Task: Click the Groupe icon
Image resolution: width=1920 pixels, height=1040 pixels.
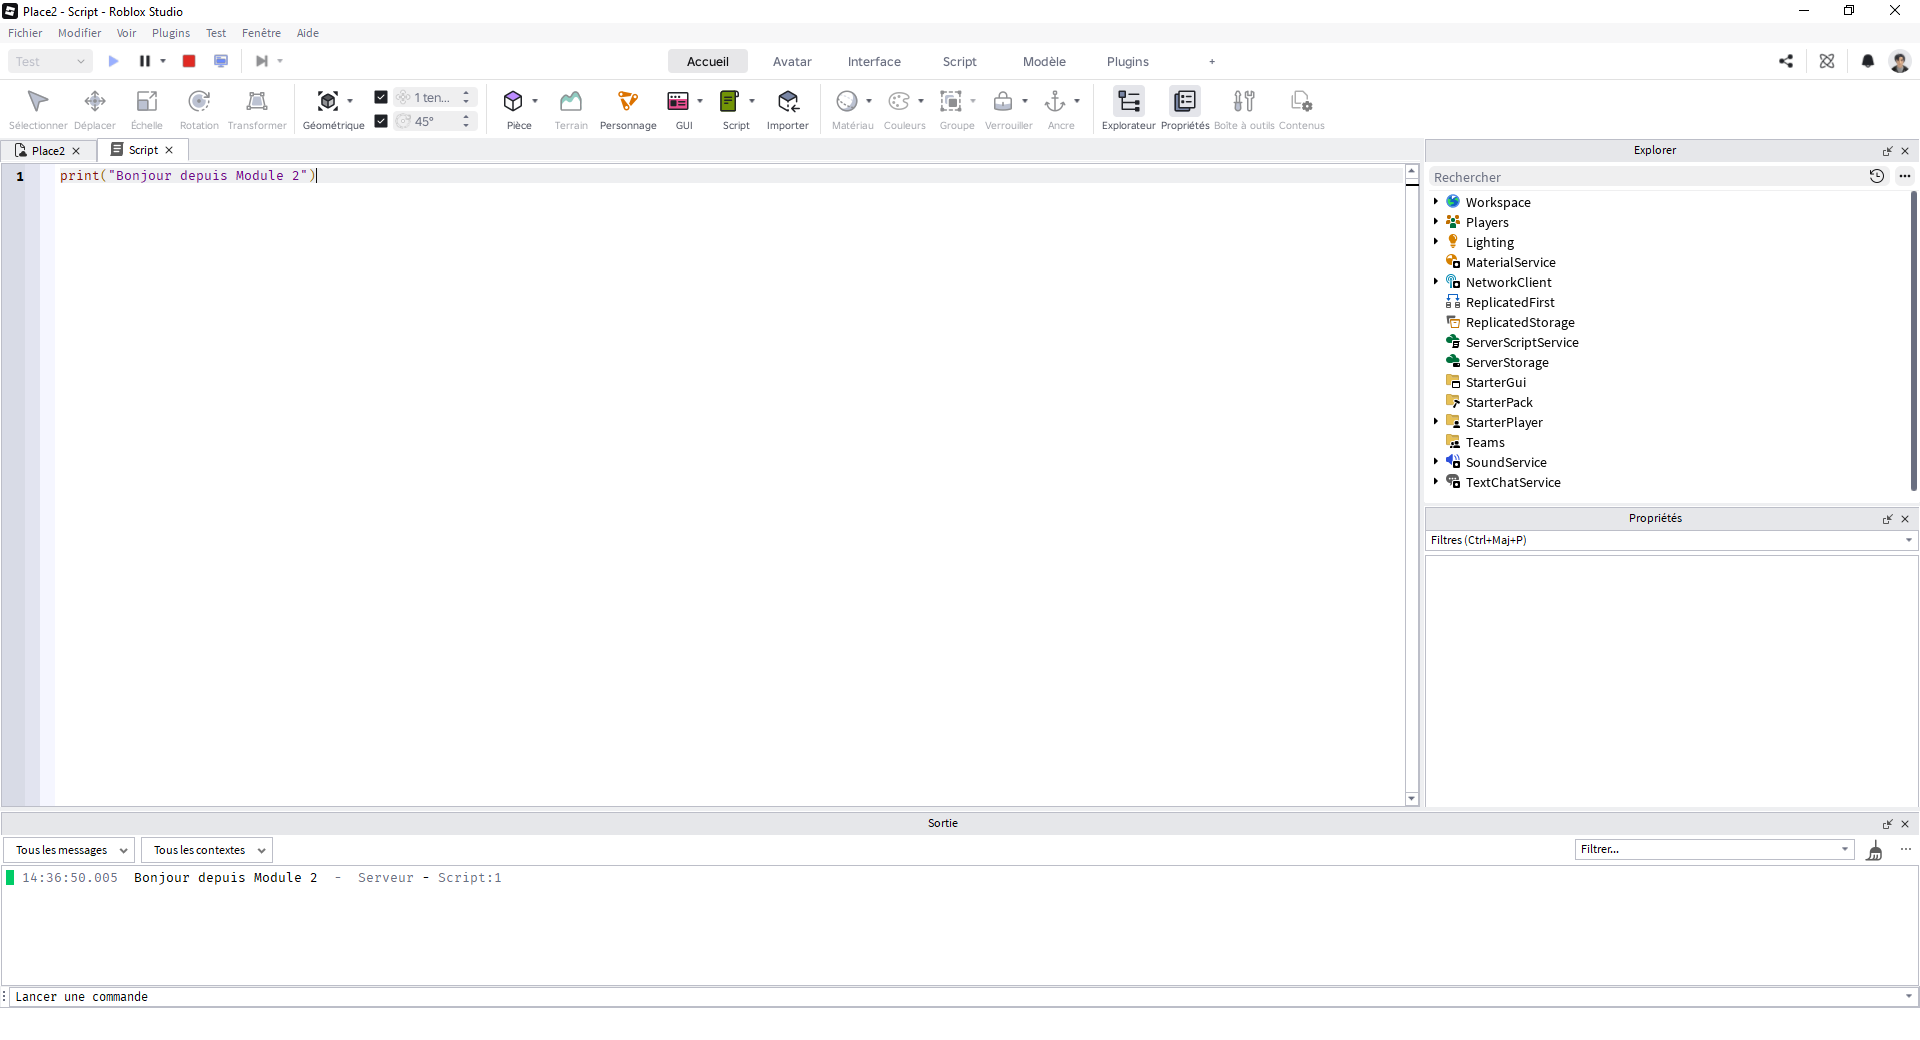Action: point(951,101)
